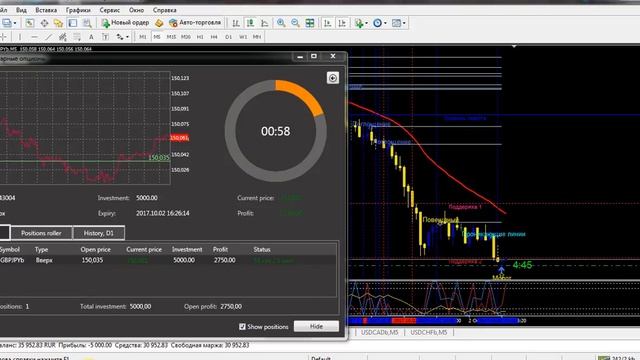Switch chart to line chart mode
This screenshot has height=360, width=640.
(x=264, y=23)
